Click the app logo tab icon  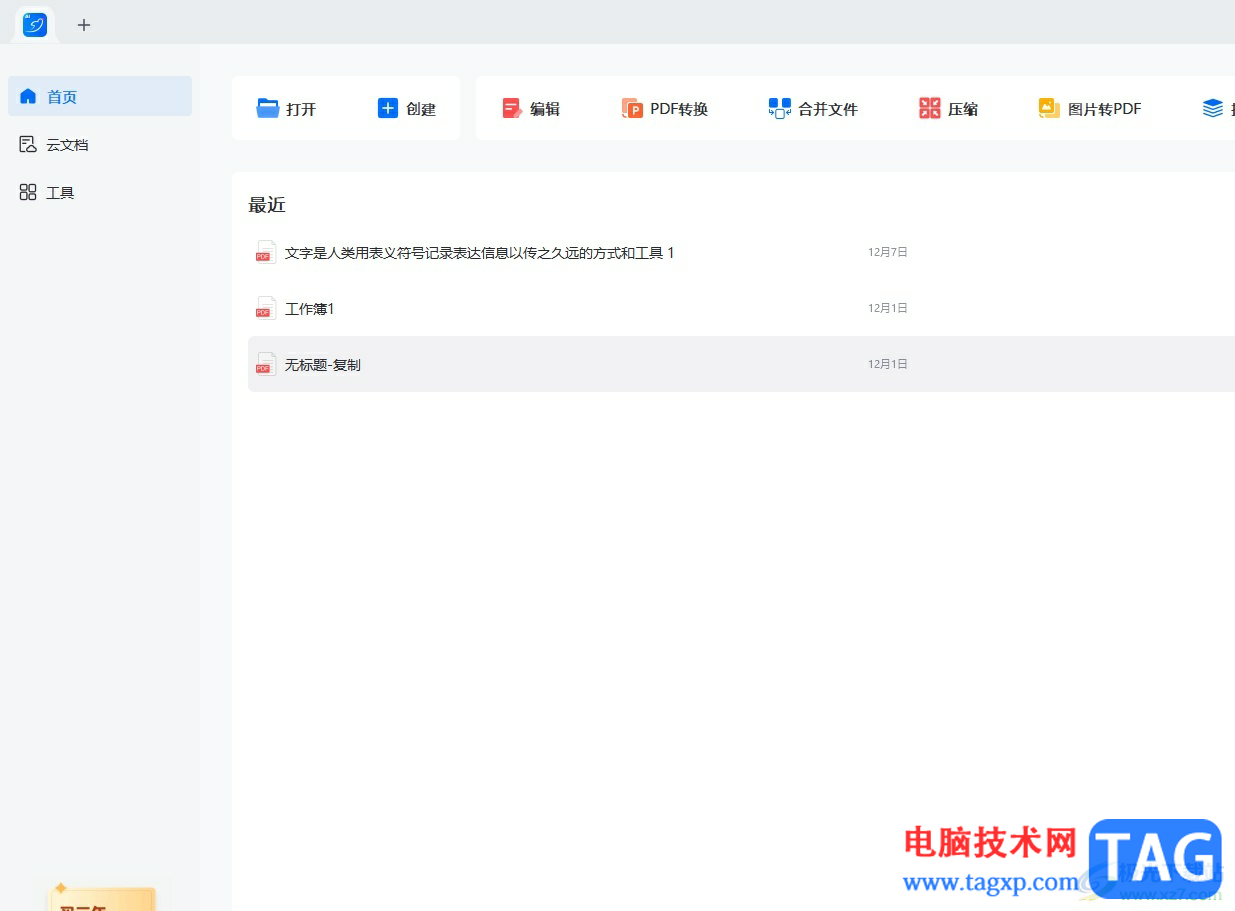[x=35, y=25]
